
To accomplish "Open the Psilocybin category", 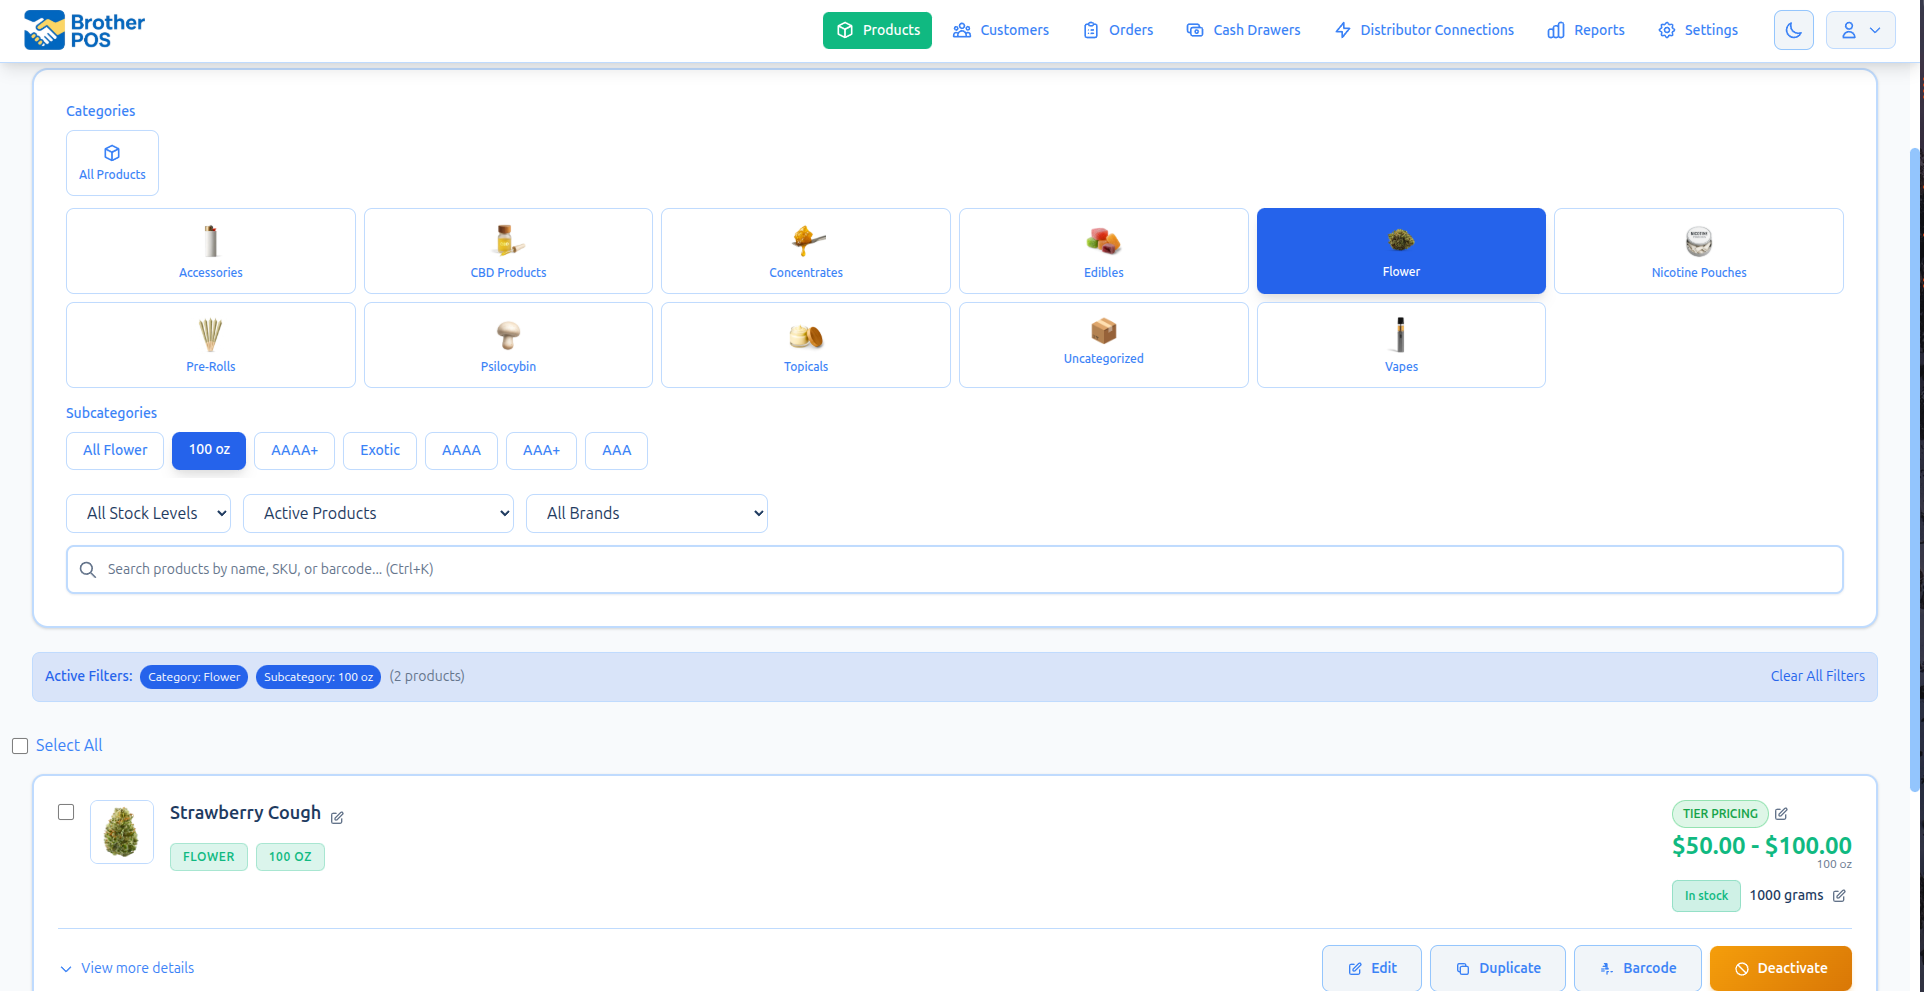I will point(508,344).
